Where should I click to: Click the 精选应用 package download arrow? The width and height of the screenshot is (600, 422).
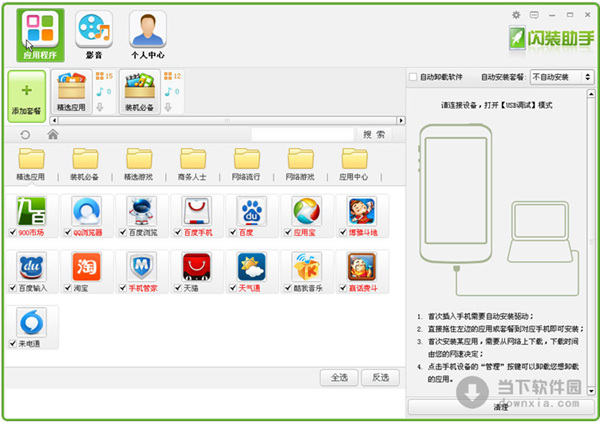(100, 108)
